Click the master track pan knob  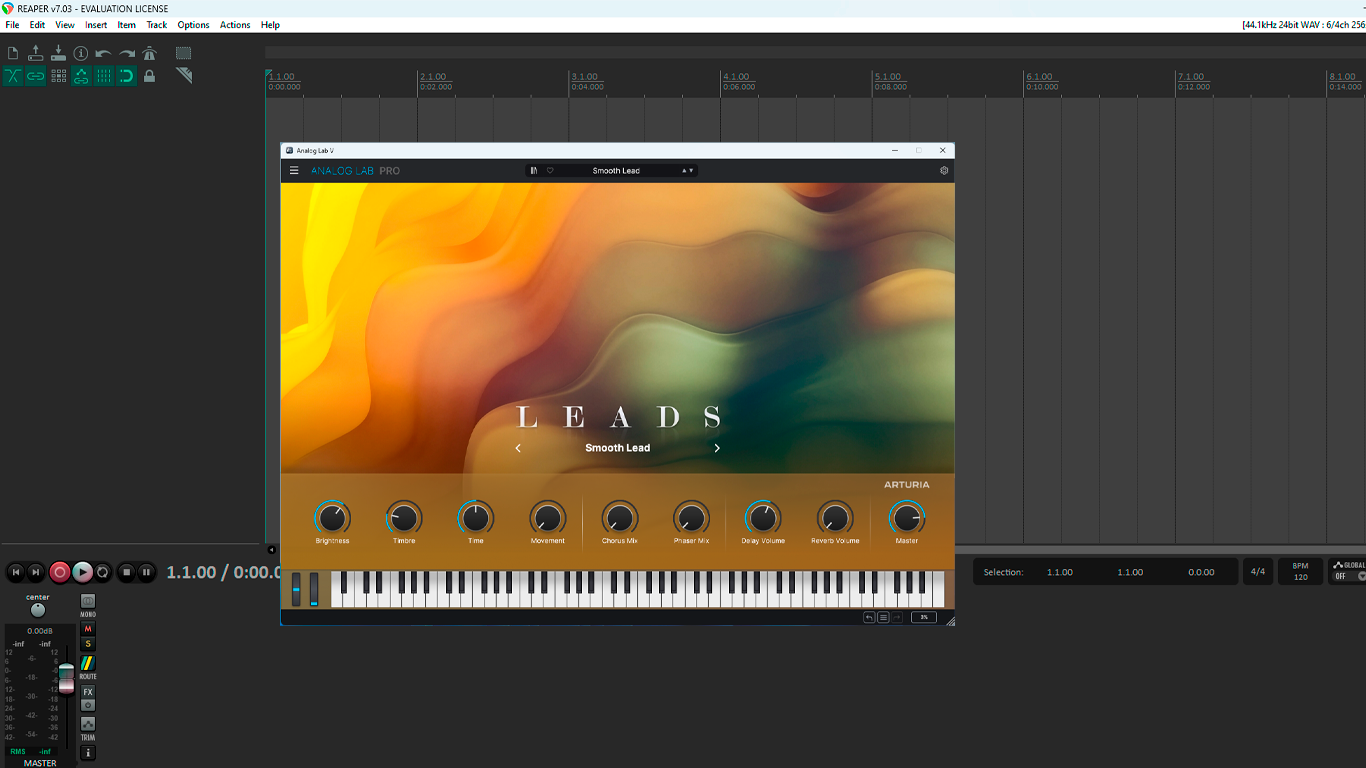[38, 610]
